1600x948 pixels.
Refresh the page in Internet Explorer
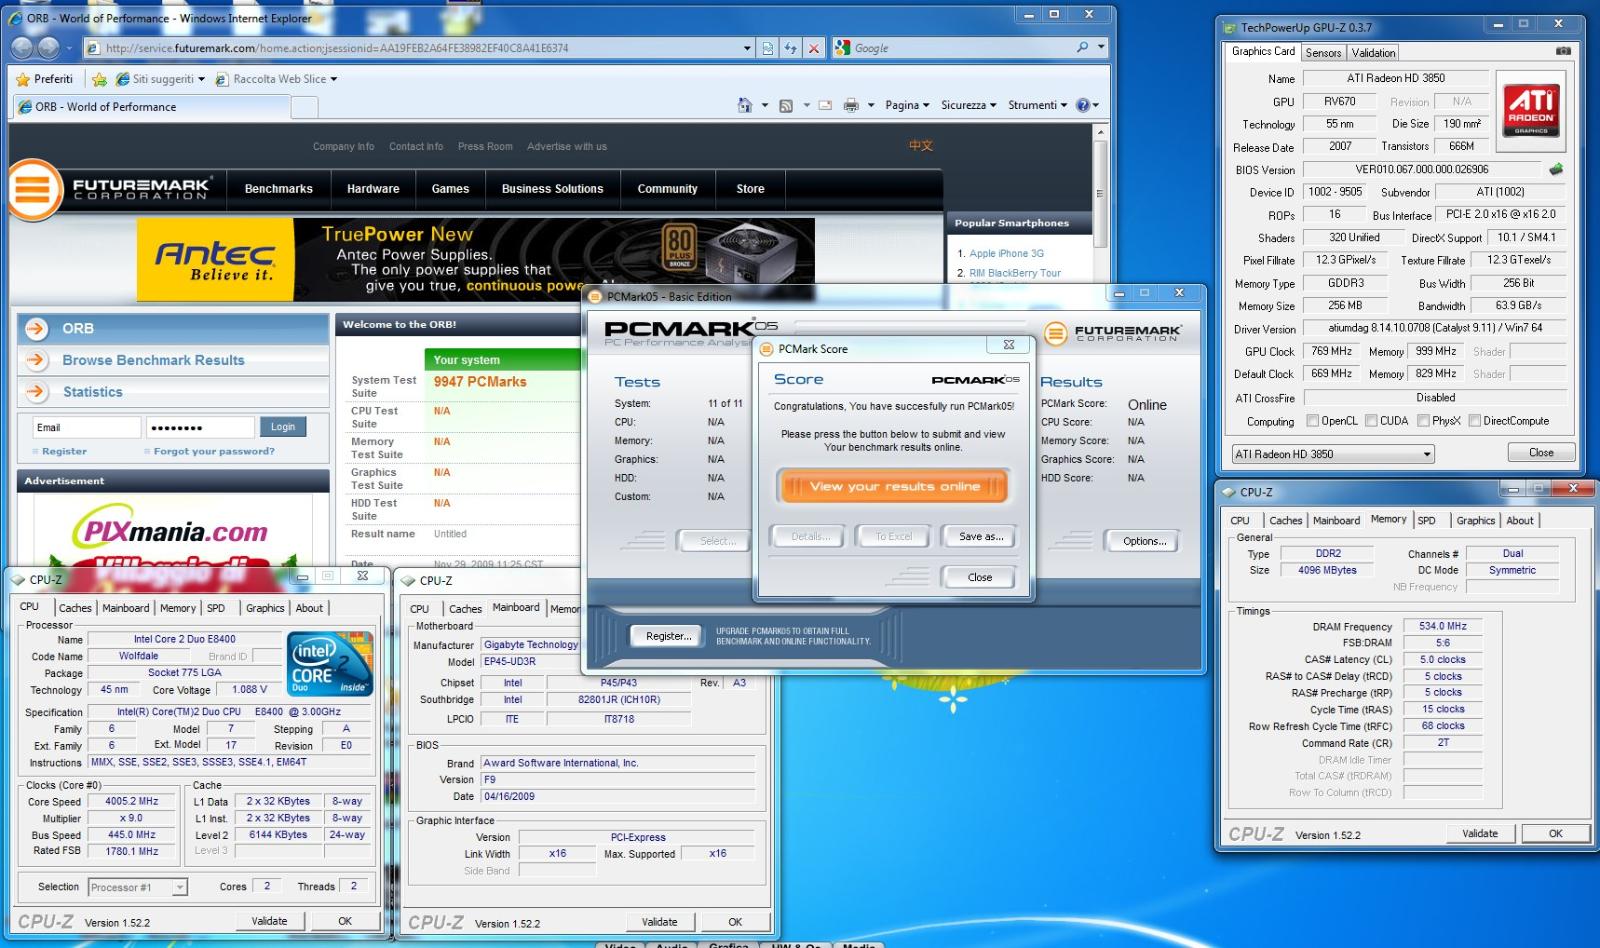(x=791, y=47)
